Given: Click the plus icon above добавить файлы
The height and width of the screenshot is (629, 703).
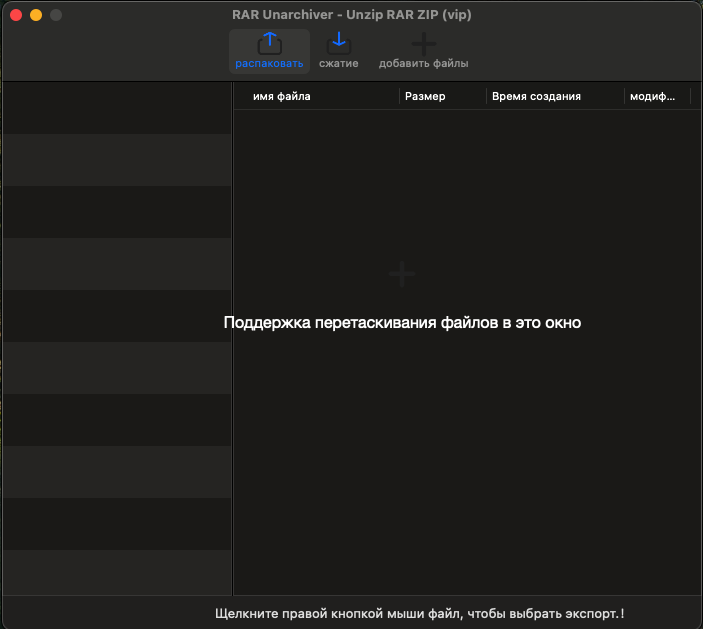Looking at the screenshot, I should [x=423, y=43].
